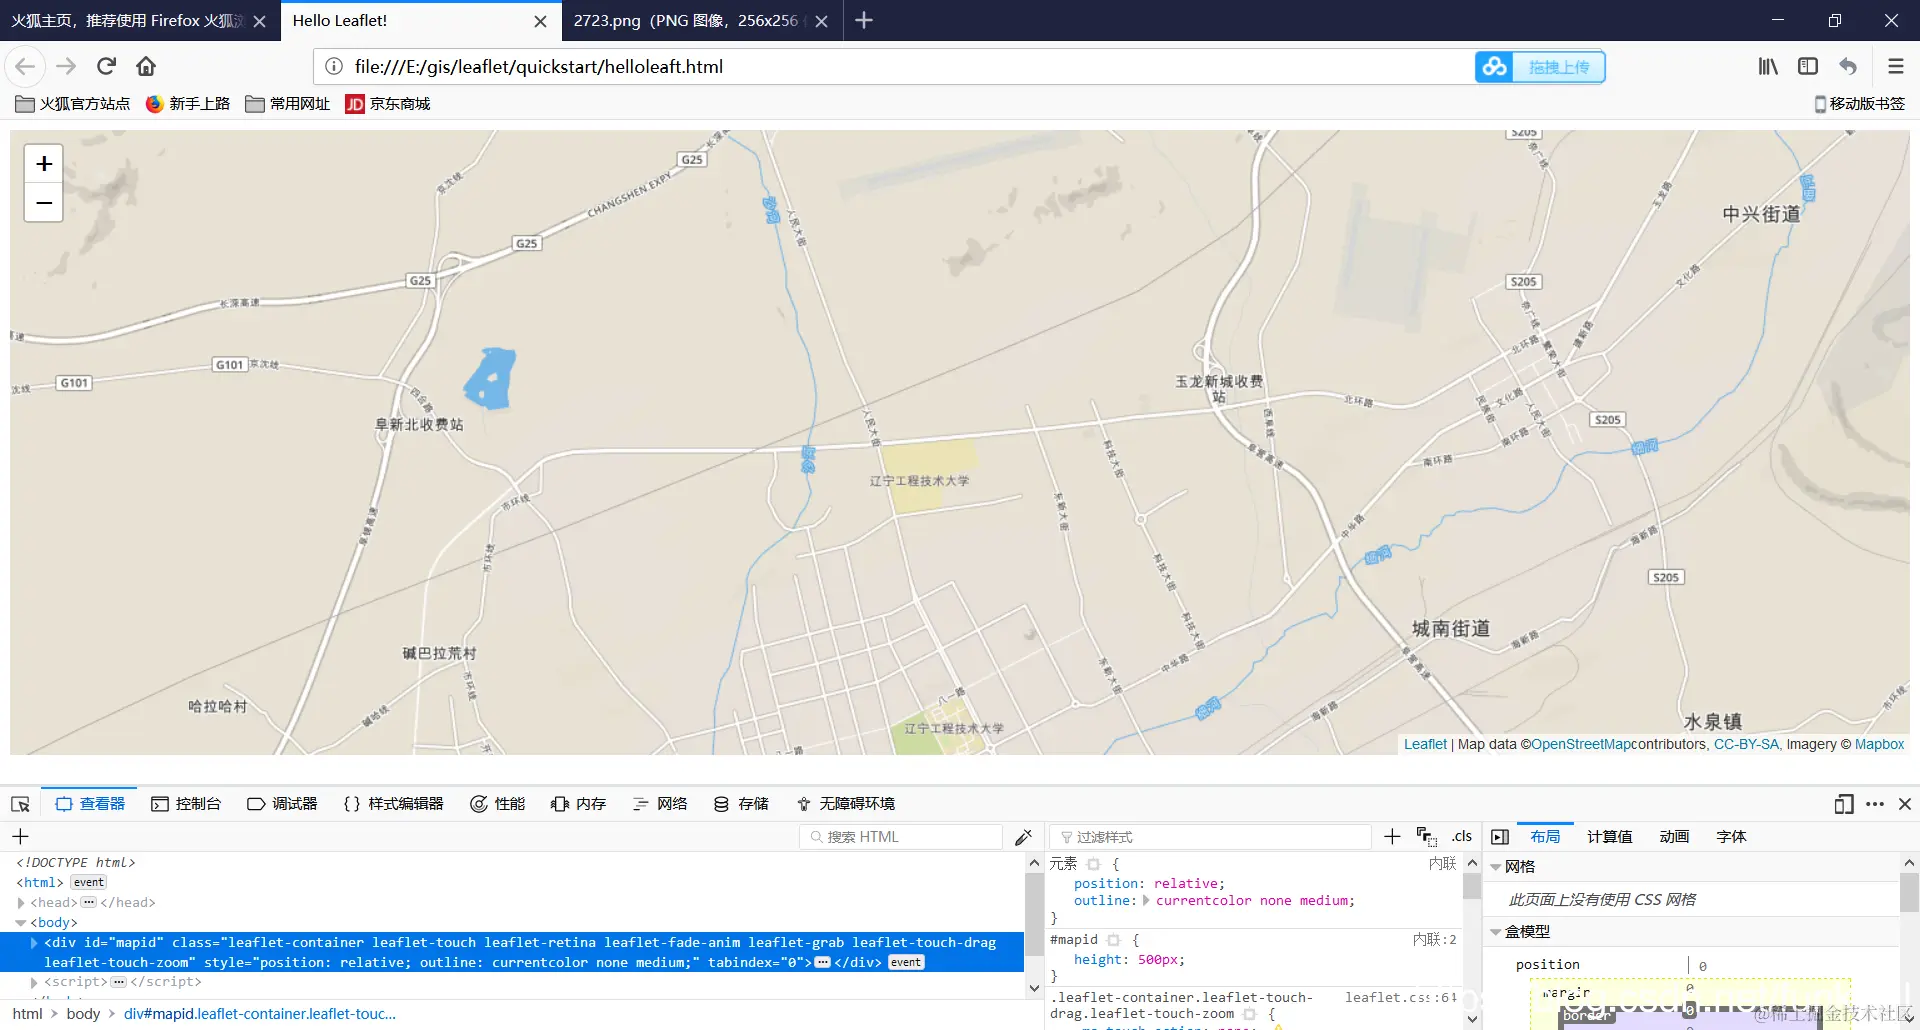Click the browser forward arrow
1920x1030 pixels.
[x=66, y=66]
